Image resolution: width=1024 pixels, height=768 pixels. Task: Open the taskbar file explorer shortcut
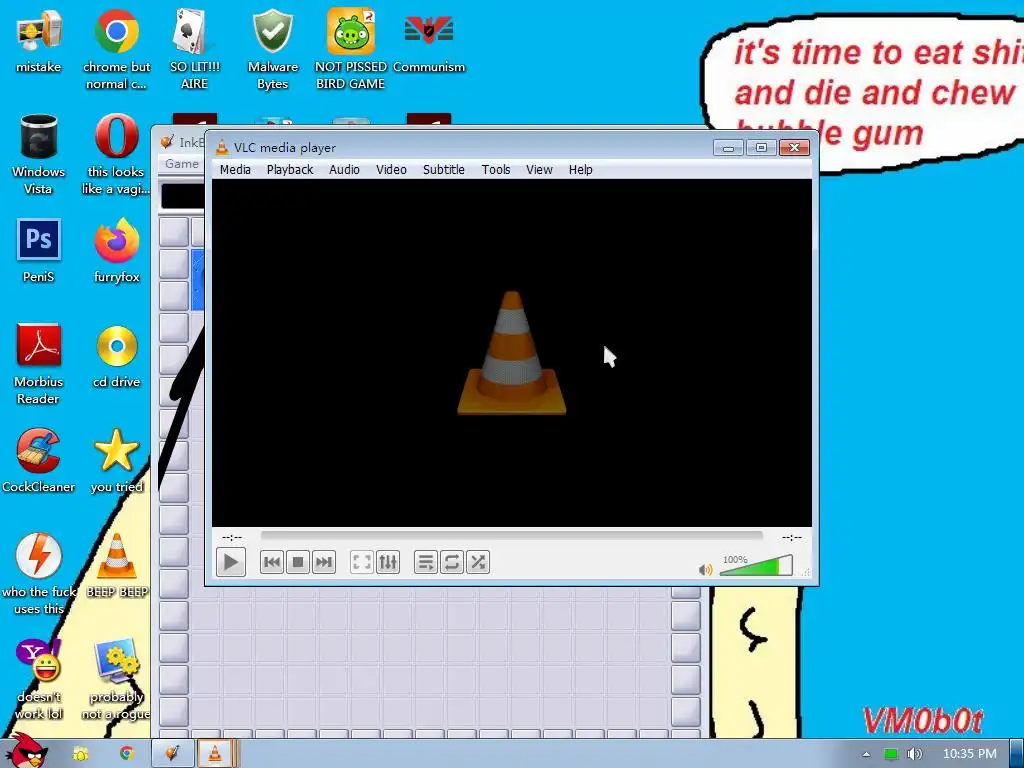pos(81,754)
